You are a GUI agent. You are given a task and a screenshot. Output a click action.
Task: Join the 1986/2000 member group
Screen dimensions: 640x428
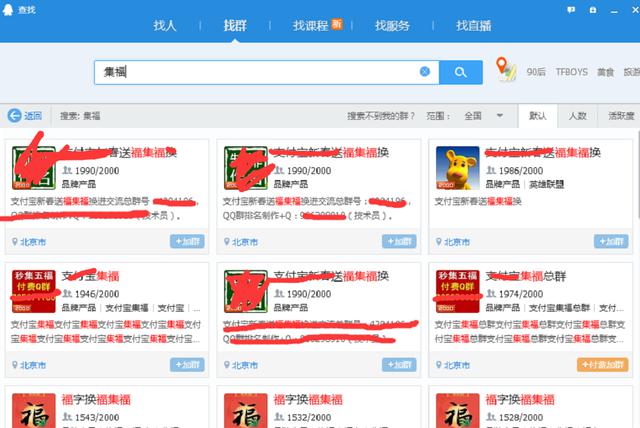(611, 242)
